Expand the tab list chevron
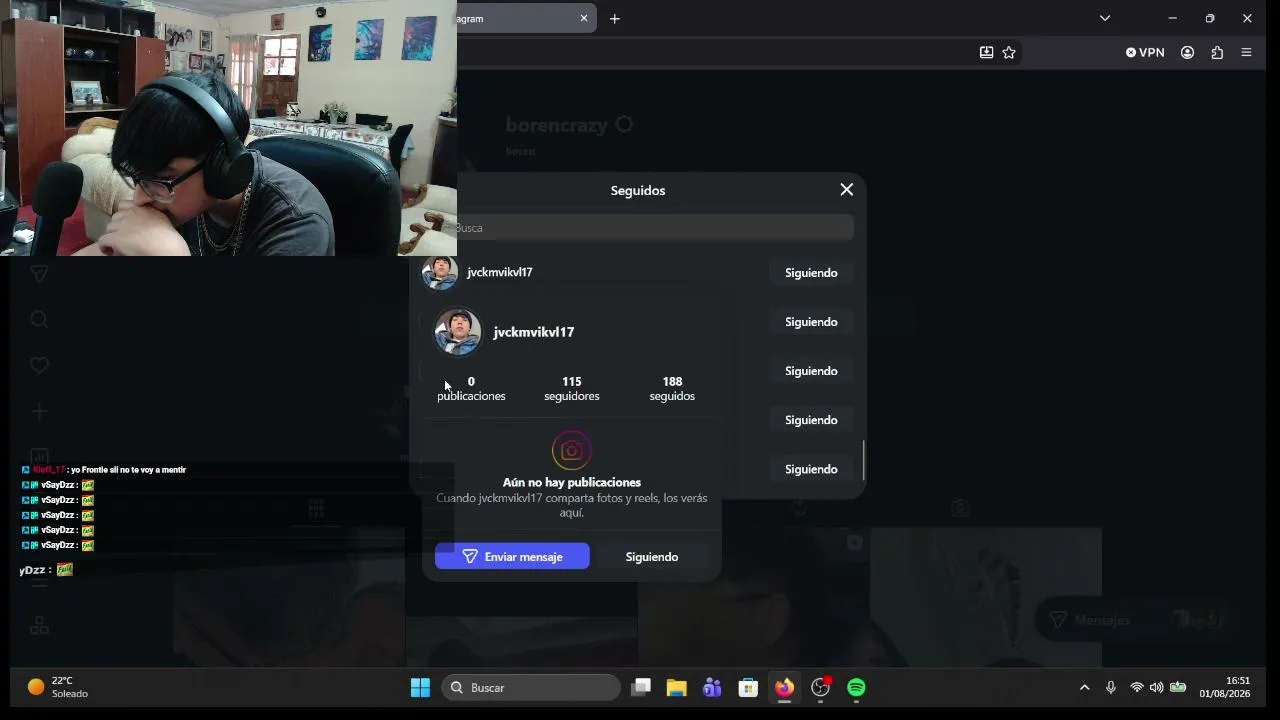This screenshot has height=720, width=1280. (1105, 18)
